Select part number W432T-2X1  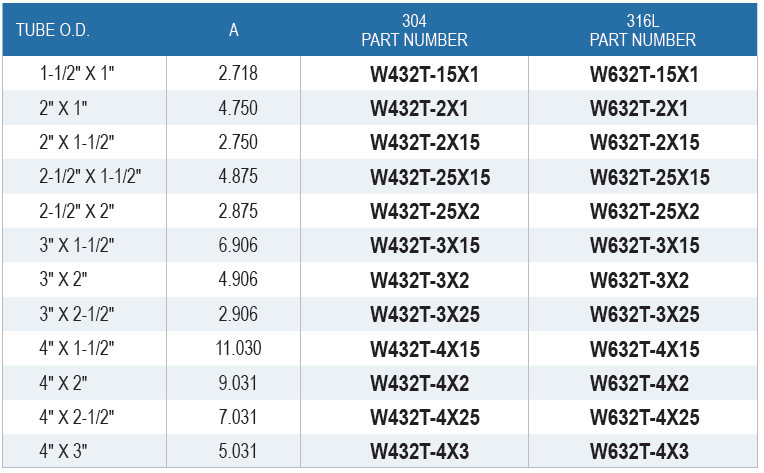[x=419, y=109]
